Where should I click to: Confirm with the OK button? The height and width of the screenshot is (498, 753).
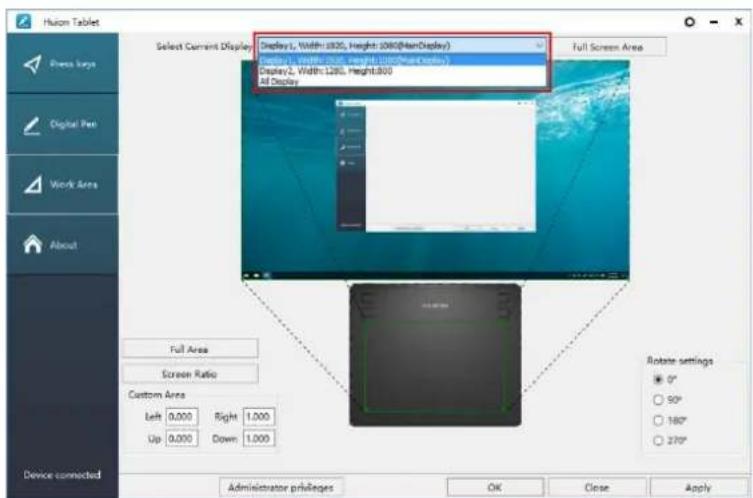pyautogui.click(x=495, y=487)
